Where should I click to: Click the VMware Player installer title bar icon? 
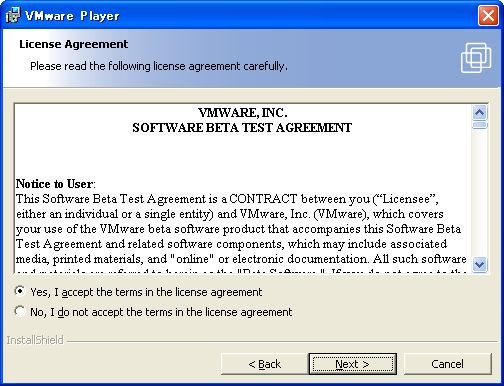click(13, 15)
